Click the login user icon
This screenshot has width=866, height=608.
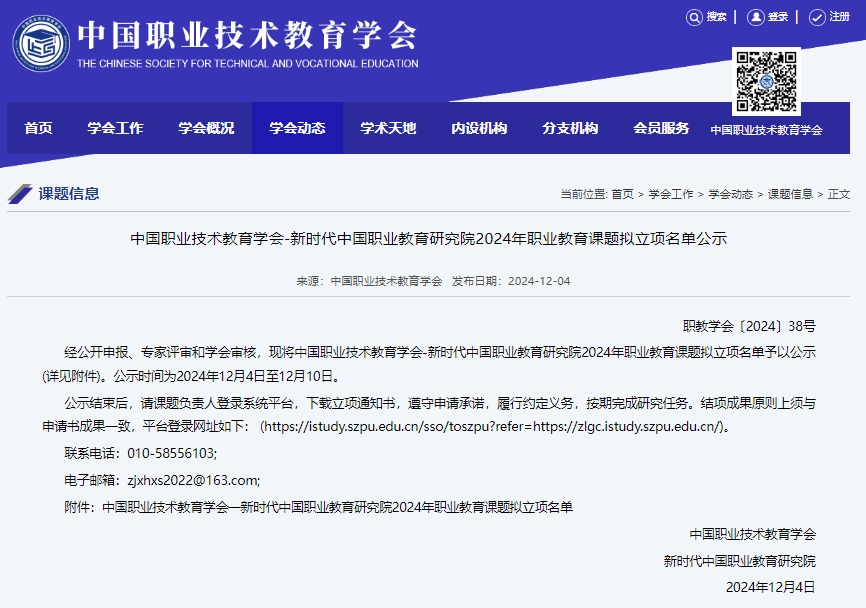point(755,17)
